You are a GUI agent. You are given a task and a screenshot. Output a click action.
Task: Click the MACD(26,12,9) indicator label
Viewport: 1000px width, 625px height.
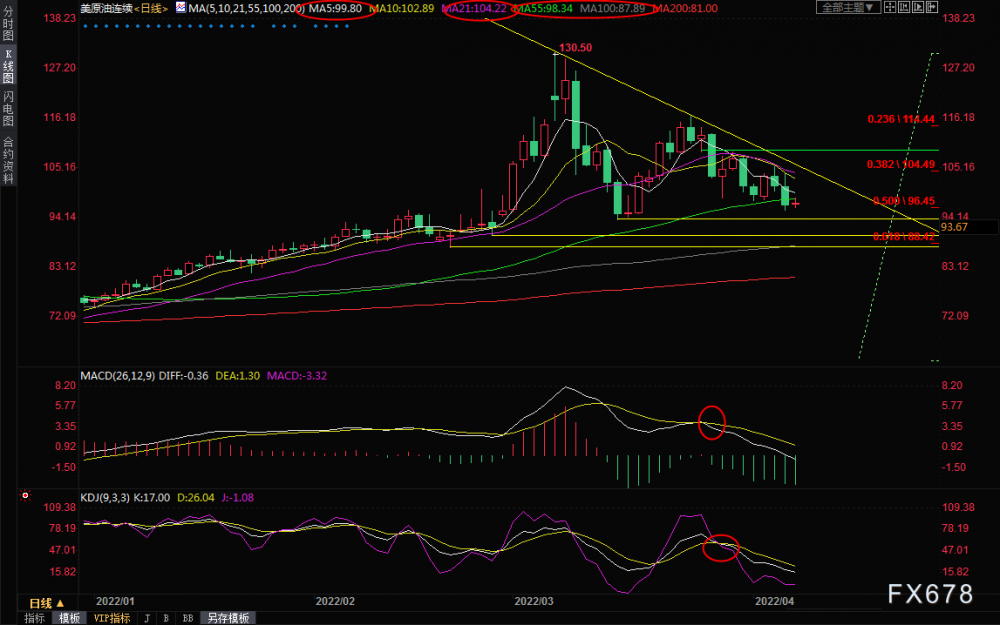[x=117, y=376]
